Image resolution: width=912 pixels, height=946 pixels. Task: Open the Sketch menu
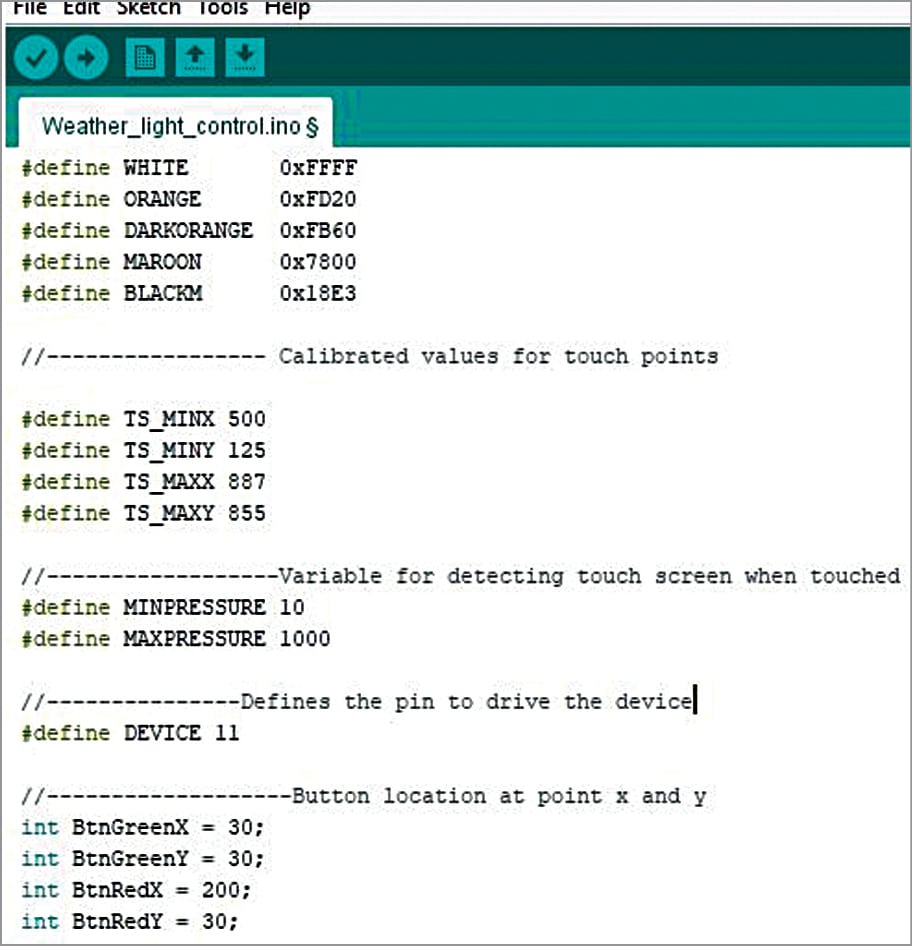coord(148,9)
